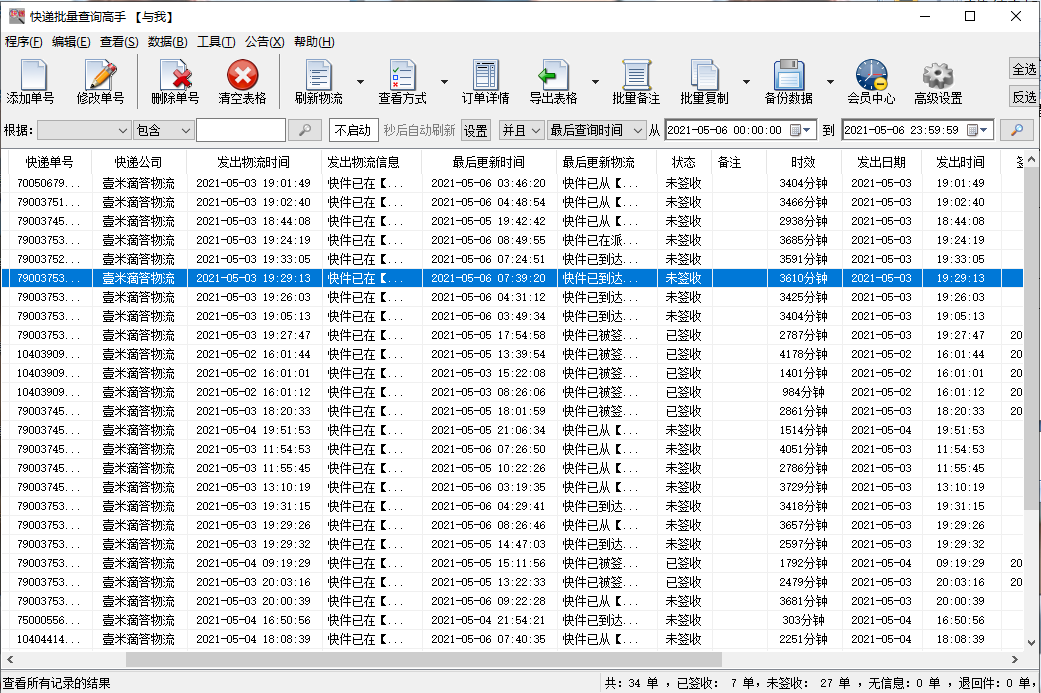
Task: Open the 根据 field combo box
Action: pyautogui.click(x=84, y=130)
